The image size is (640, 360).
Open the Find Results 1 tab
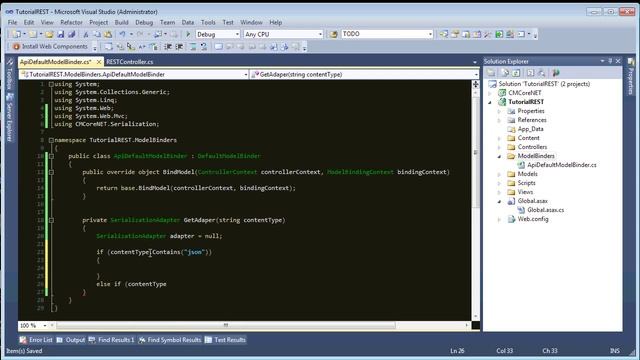[x=111, y=340]
